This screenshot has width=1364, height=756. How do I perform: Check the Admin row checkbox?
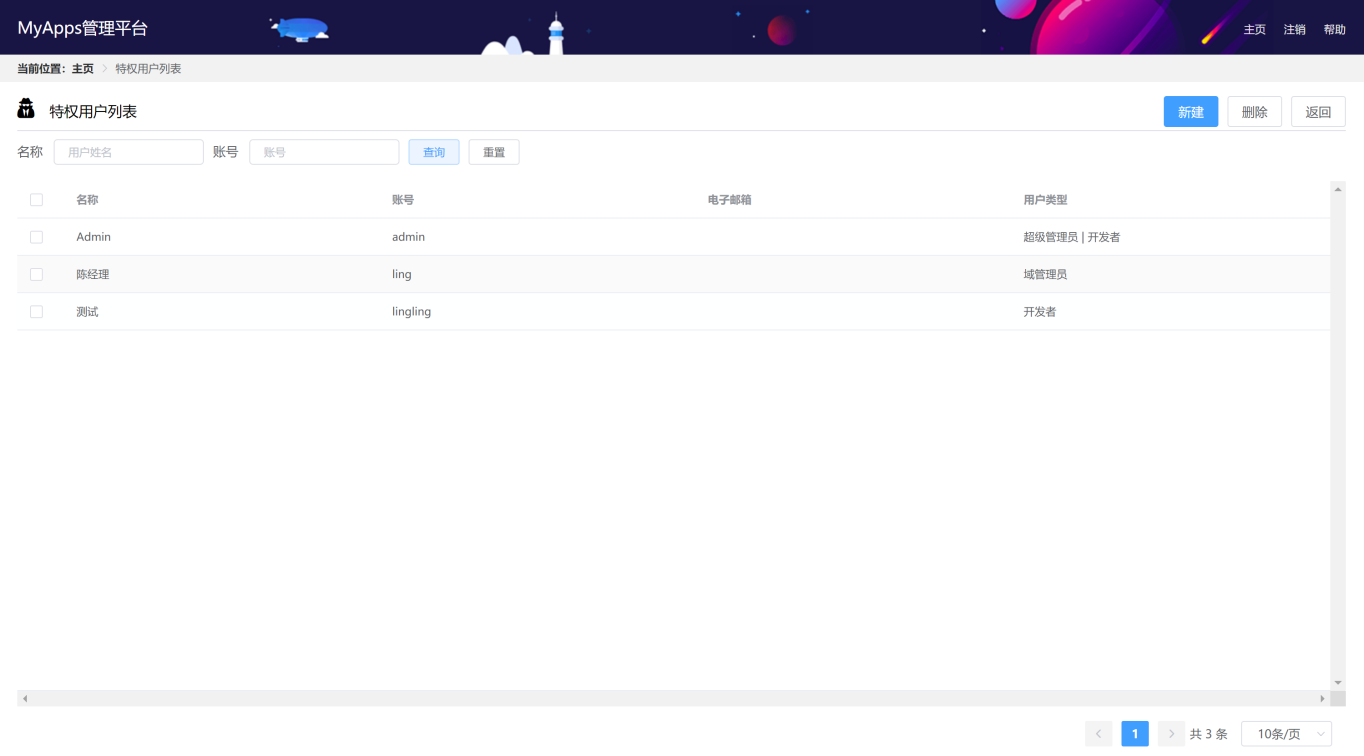37,237
